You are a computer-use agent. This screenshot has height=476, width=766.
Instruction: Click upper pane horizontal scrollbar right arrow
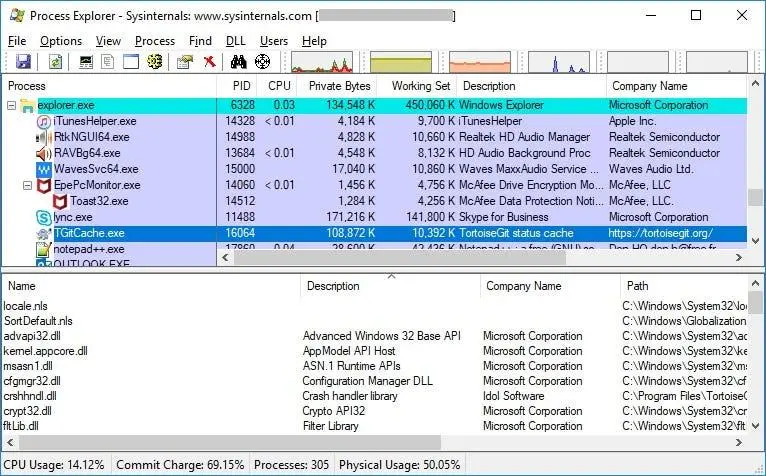point(739,257)
